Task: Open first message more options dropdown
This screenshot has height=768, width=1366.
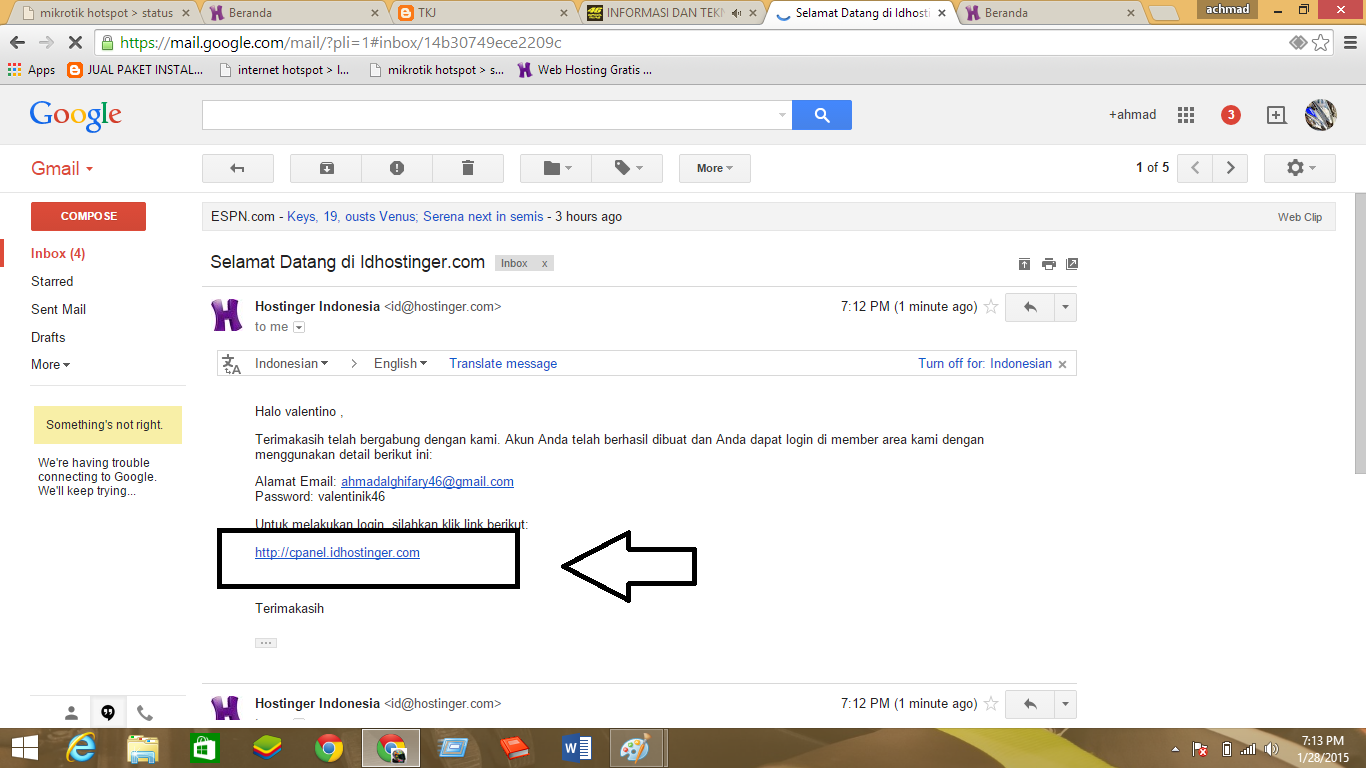Action: [x=1066, y=308]
